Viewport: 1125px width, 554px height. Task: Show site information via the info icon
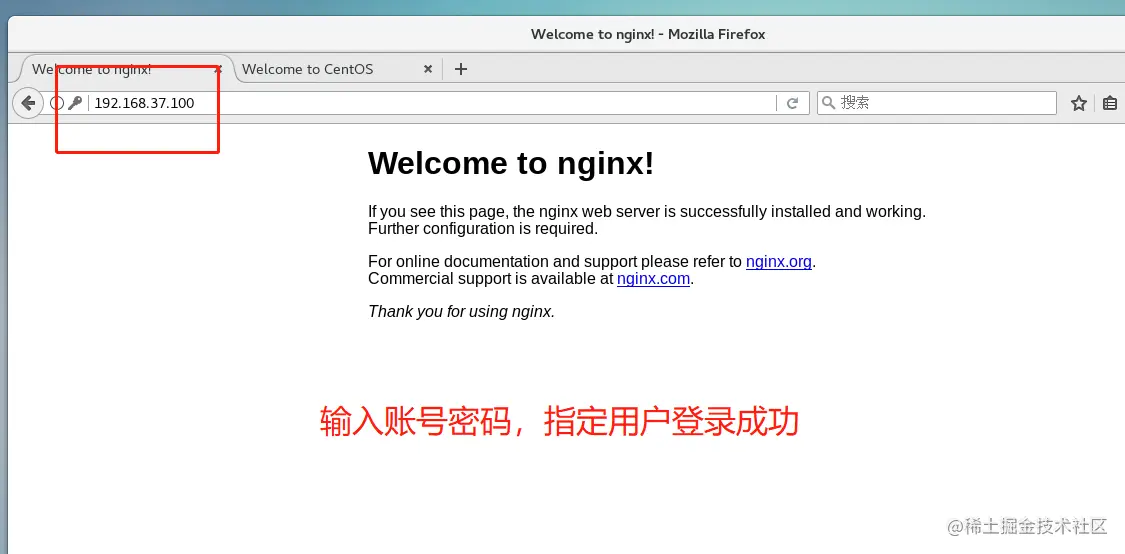tap(57, 103)
